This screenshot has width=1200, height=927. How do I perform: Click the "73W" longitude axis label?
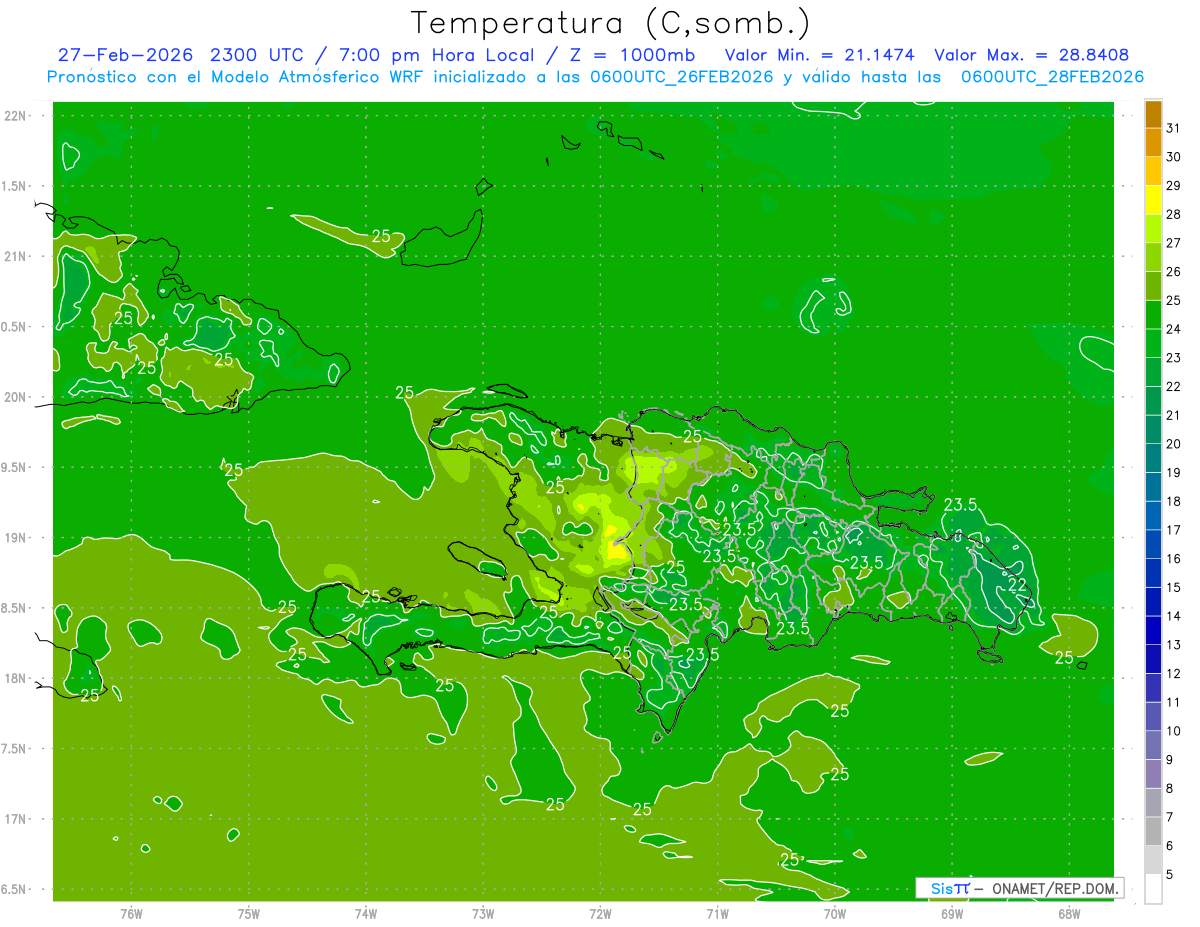[x=483, y=913]
